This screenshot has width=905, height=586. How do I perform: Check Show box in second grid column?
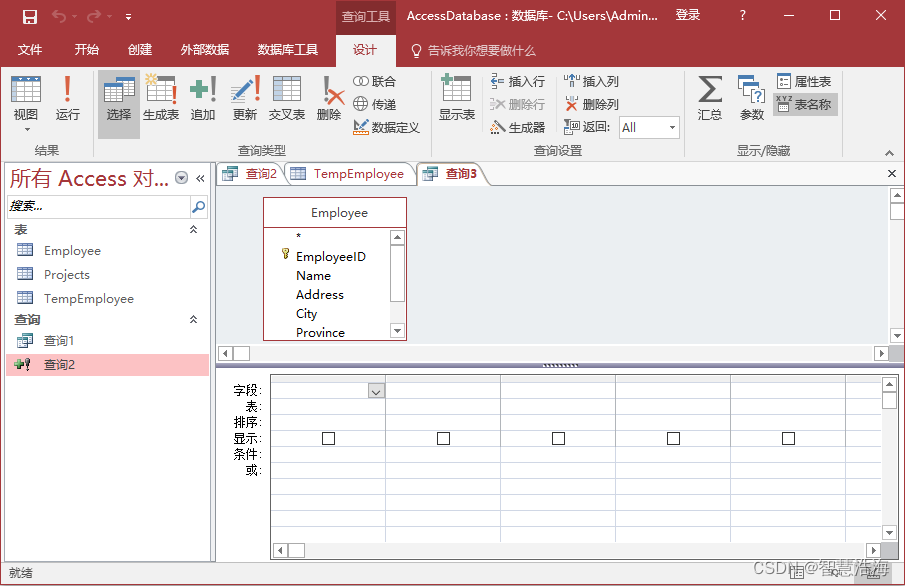(x=443, y=439)
